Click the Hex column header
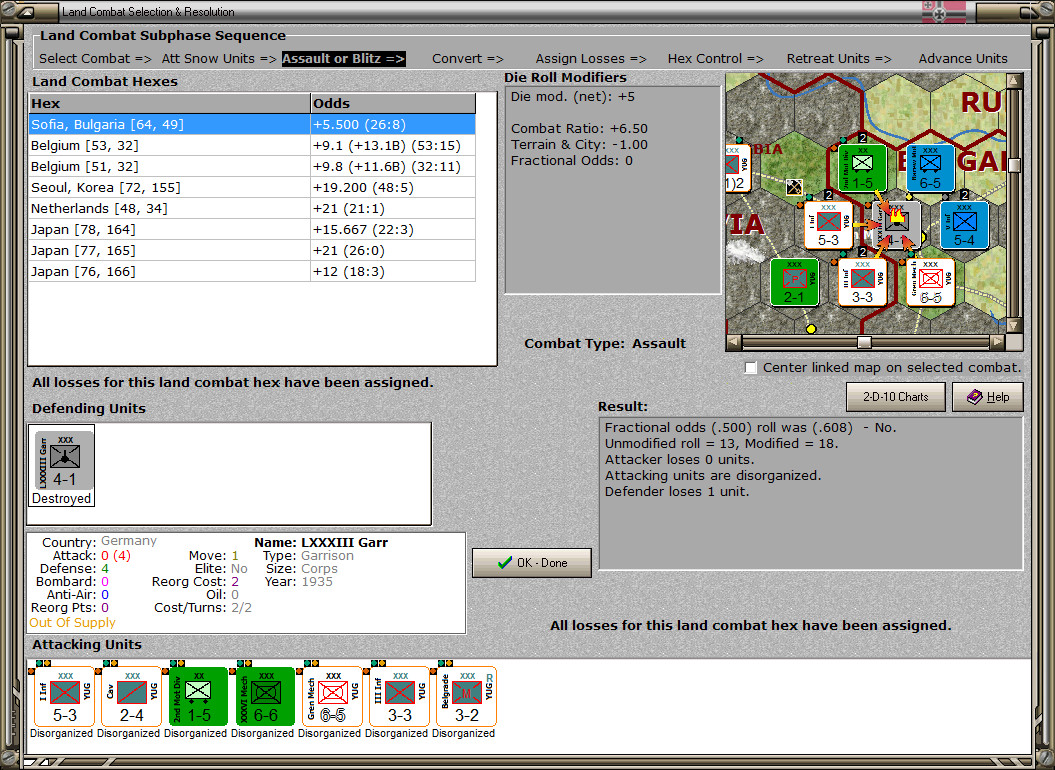This screenshot has width=1055, height=770. click(x=169, y=103)
